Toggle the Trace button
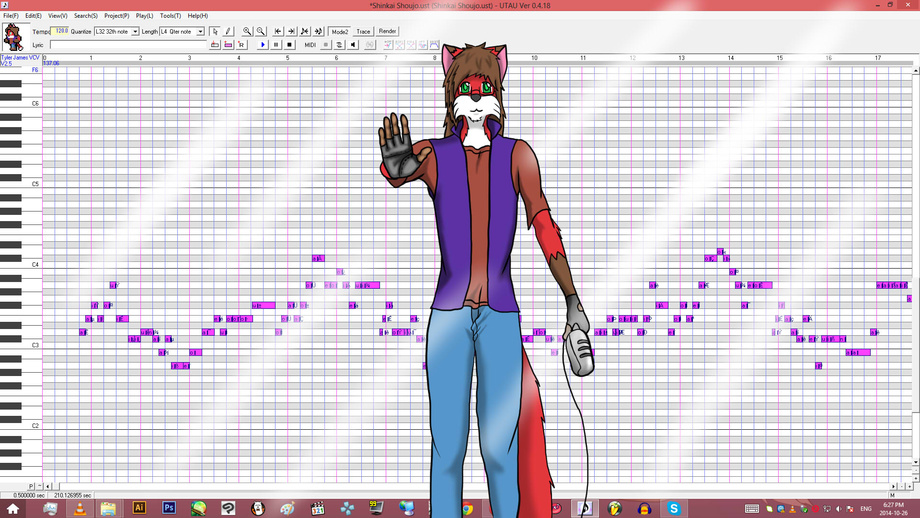This screenshot has width=920, height=518. click(363, 32)
